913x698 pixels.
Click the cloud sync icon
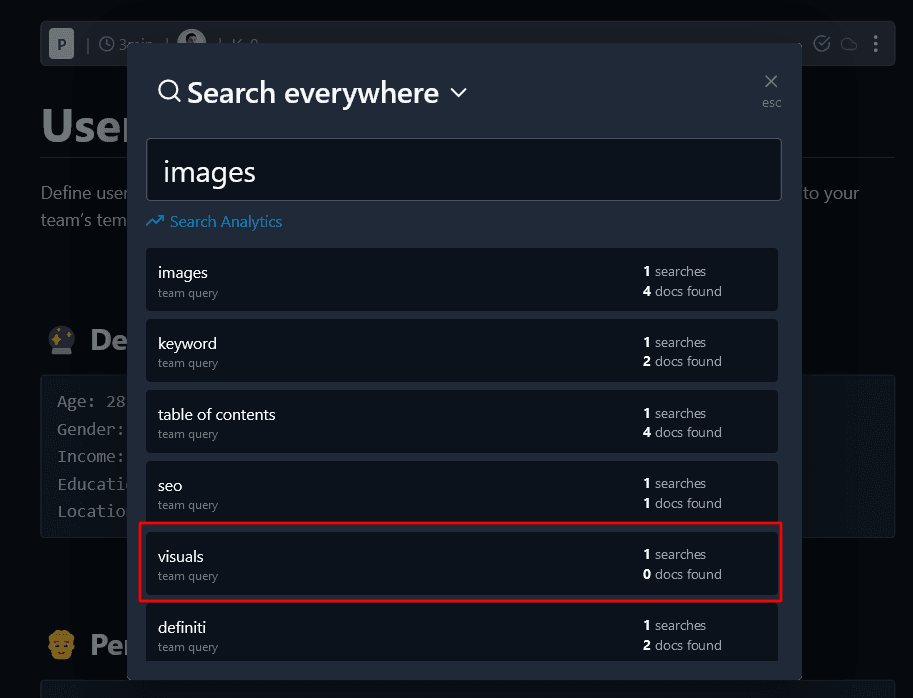pos(849,44)
